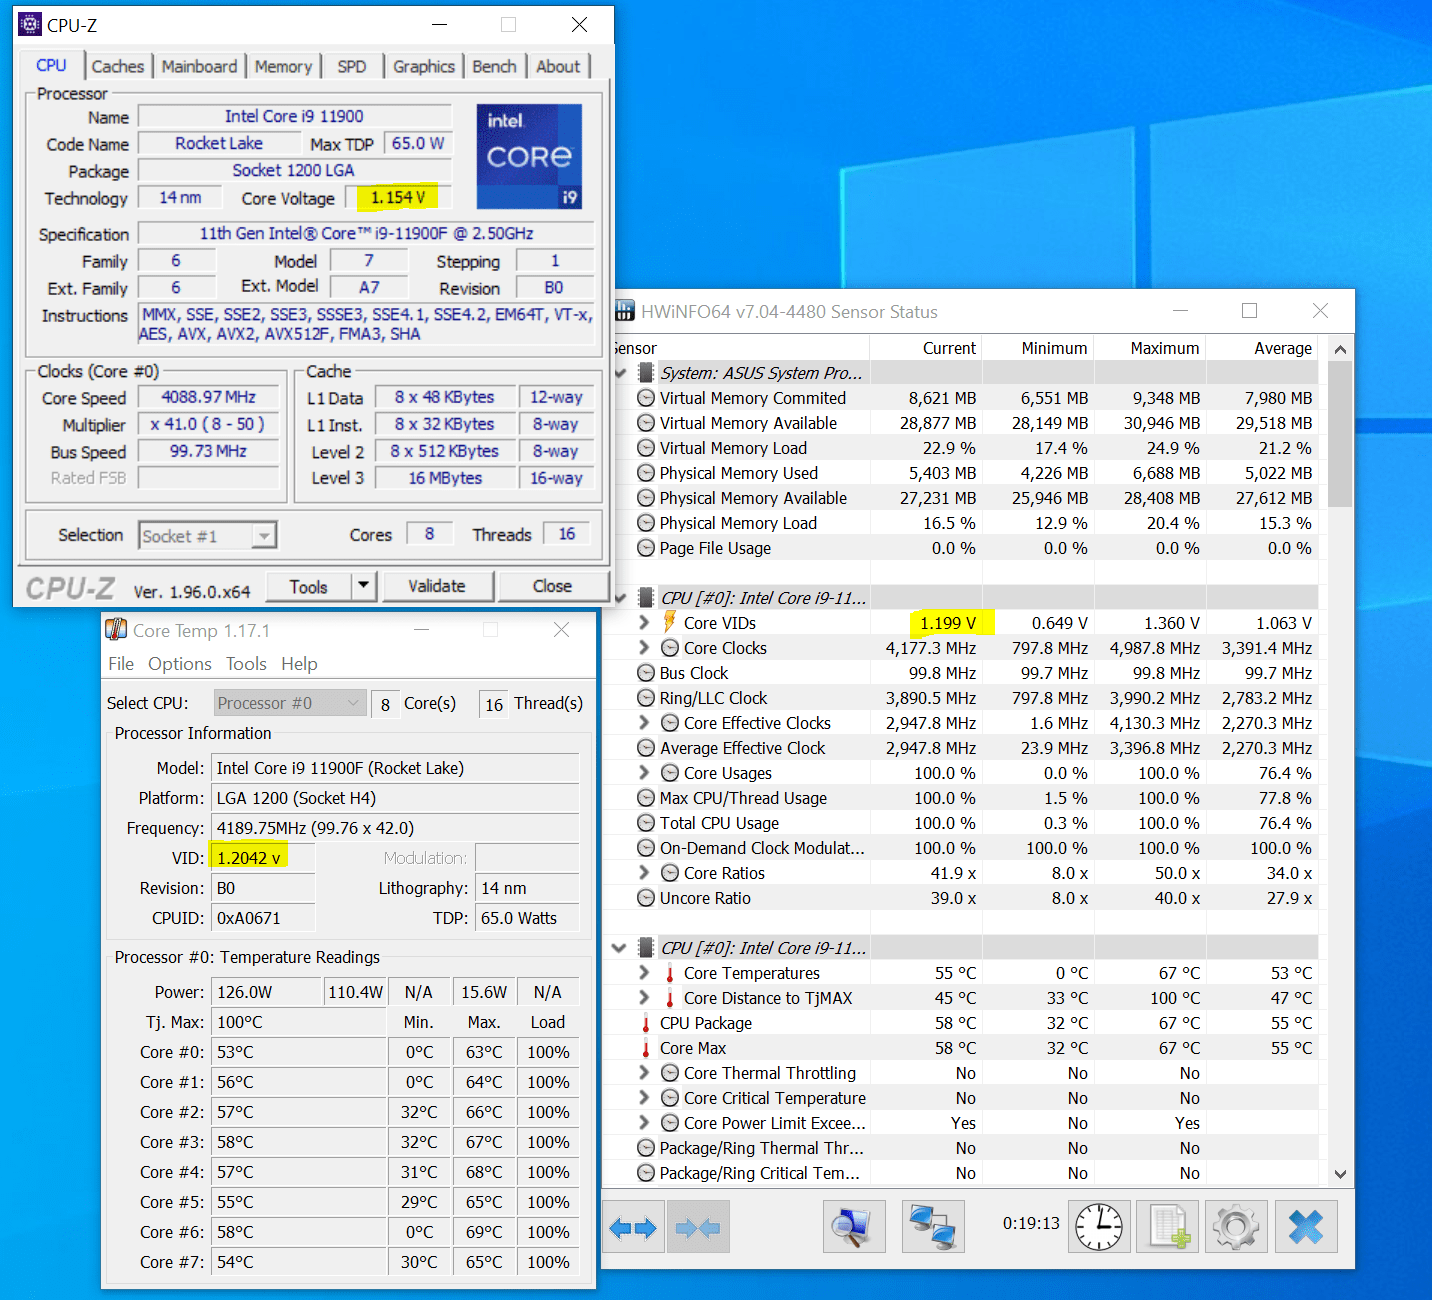Open the About tab in CPU-Z
This screenshot has height=1300, width=1432.
[x=558, y=66]
